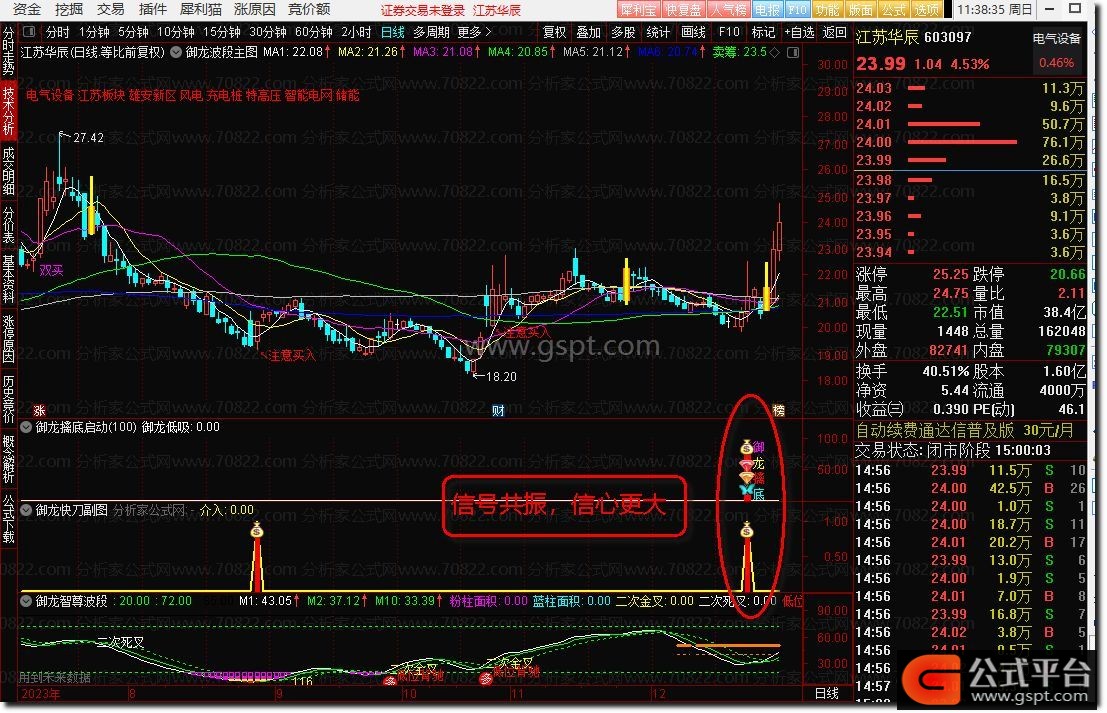Switch to 30分钟 timeframe
Image resolution: width=1107 pixels, height=713 pixels.
(x=268, y=32)
